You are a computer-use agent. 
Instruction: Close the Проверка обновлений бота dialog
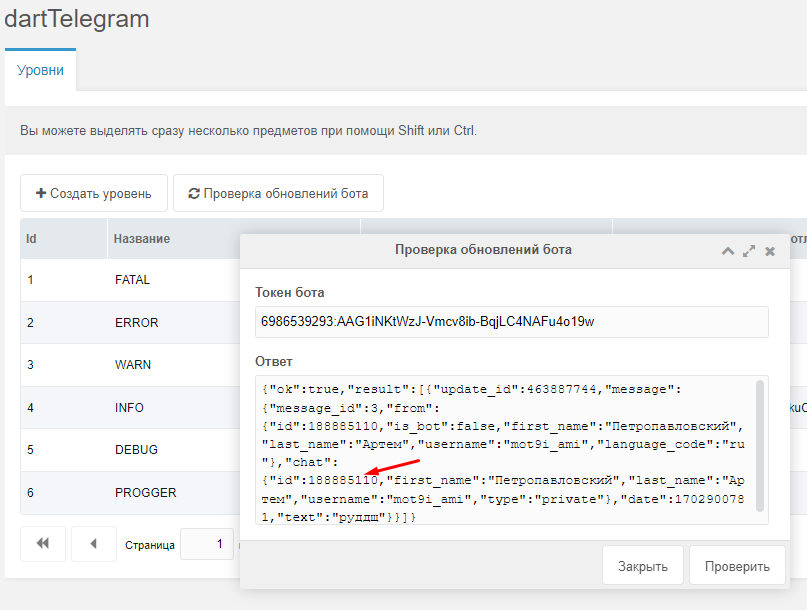[770, 251]
